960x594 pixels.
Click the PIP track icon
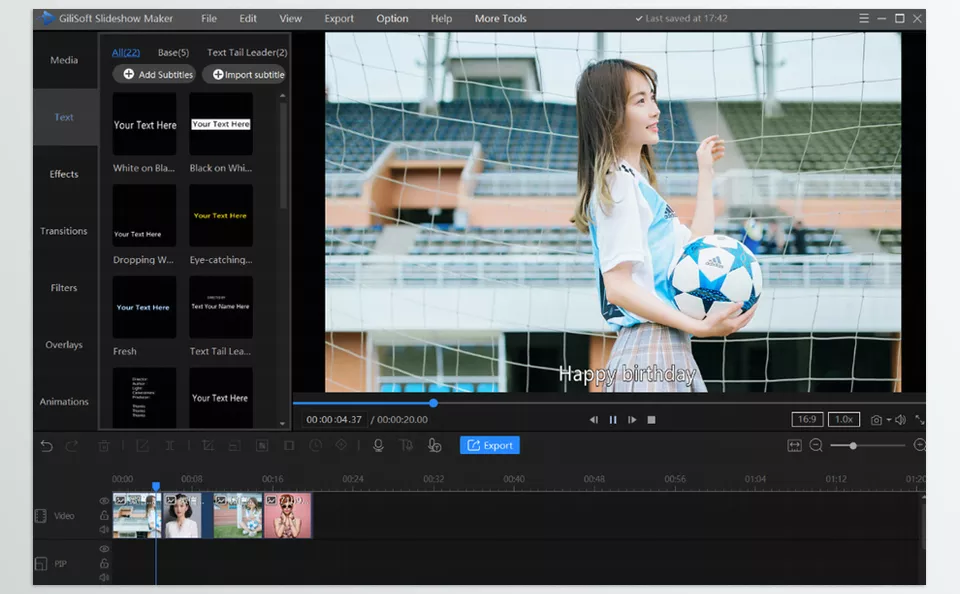[x=40, y=563]
